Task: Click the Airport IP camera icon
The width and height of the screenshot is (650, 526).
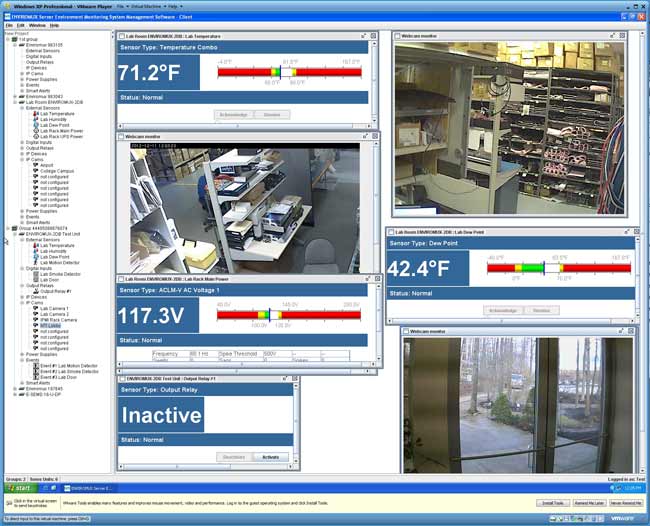Action: coord(35,165)
